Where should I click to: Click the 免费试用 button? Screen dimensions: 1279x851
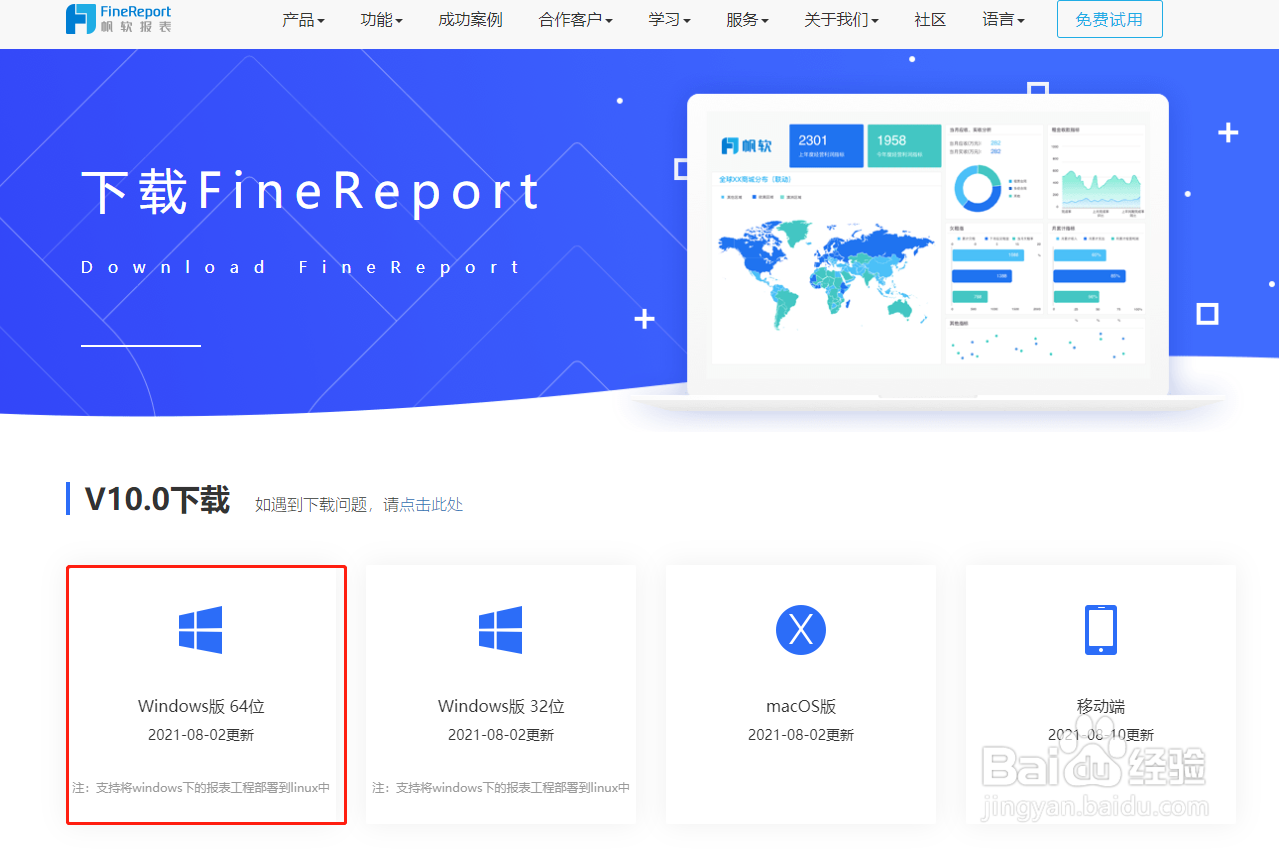(1110, 19)
